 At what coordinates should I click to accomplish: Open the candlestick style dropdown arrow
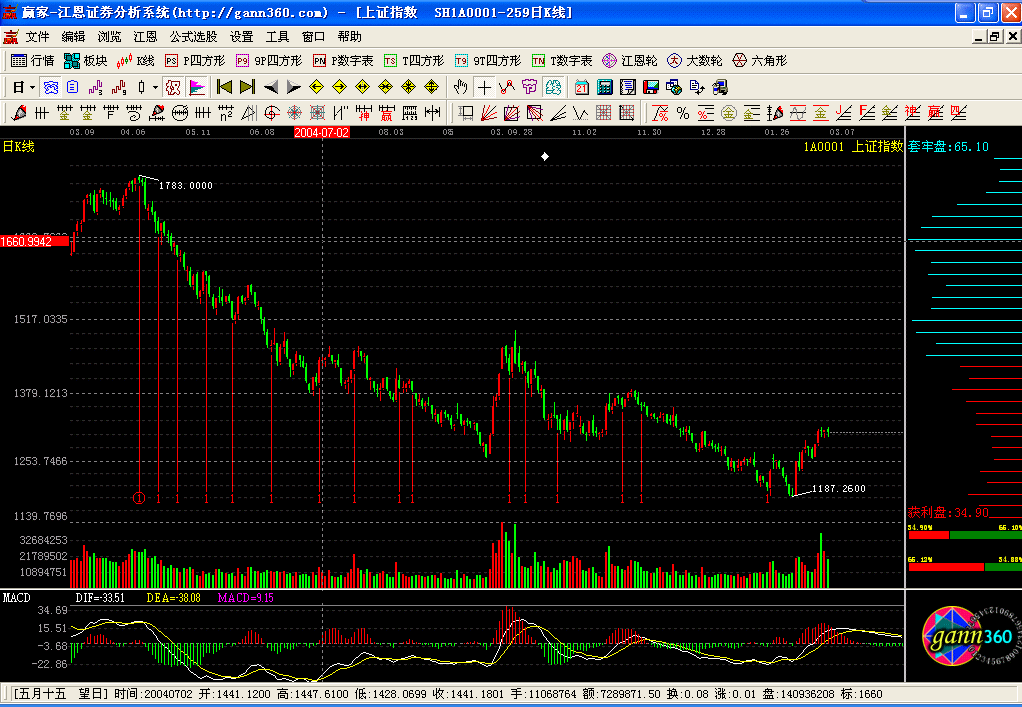click(x=156, y=87)
